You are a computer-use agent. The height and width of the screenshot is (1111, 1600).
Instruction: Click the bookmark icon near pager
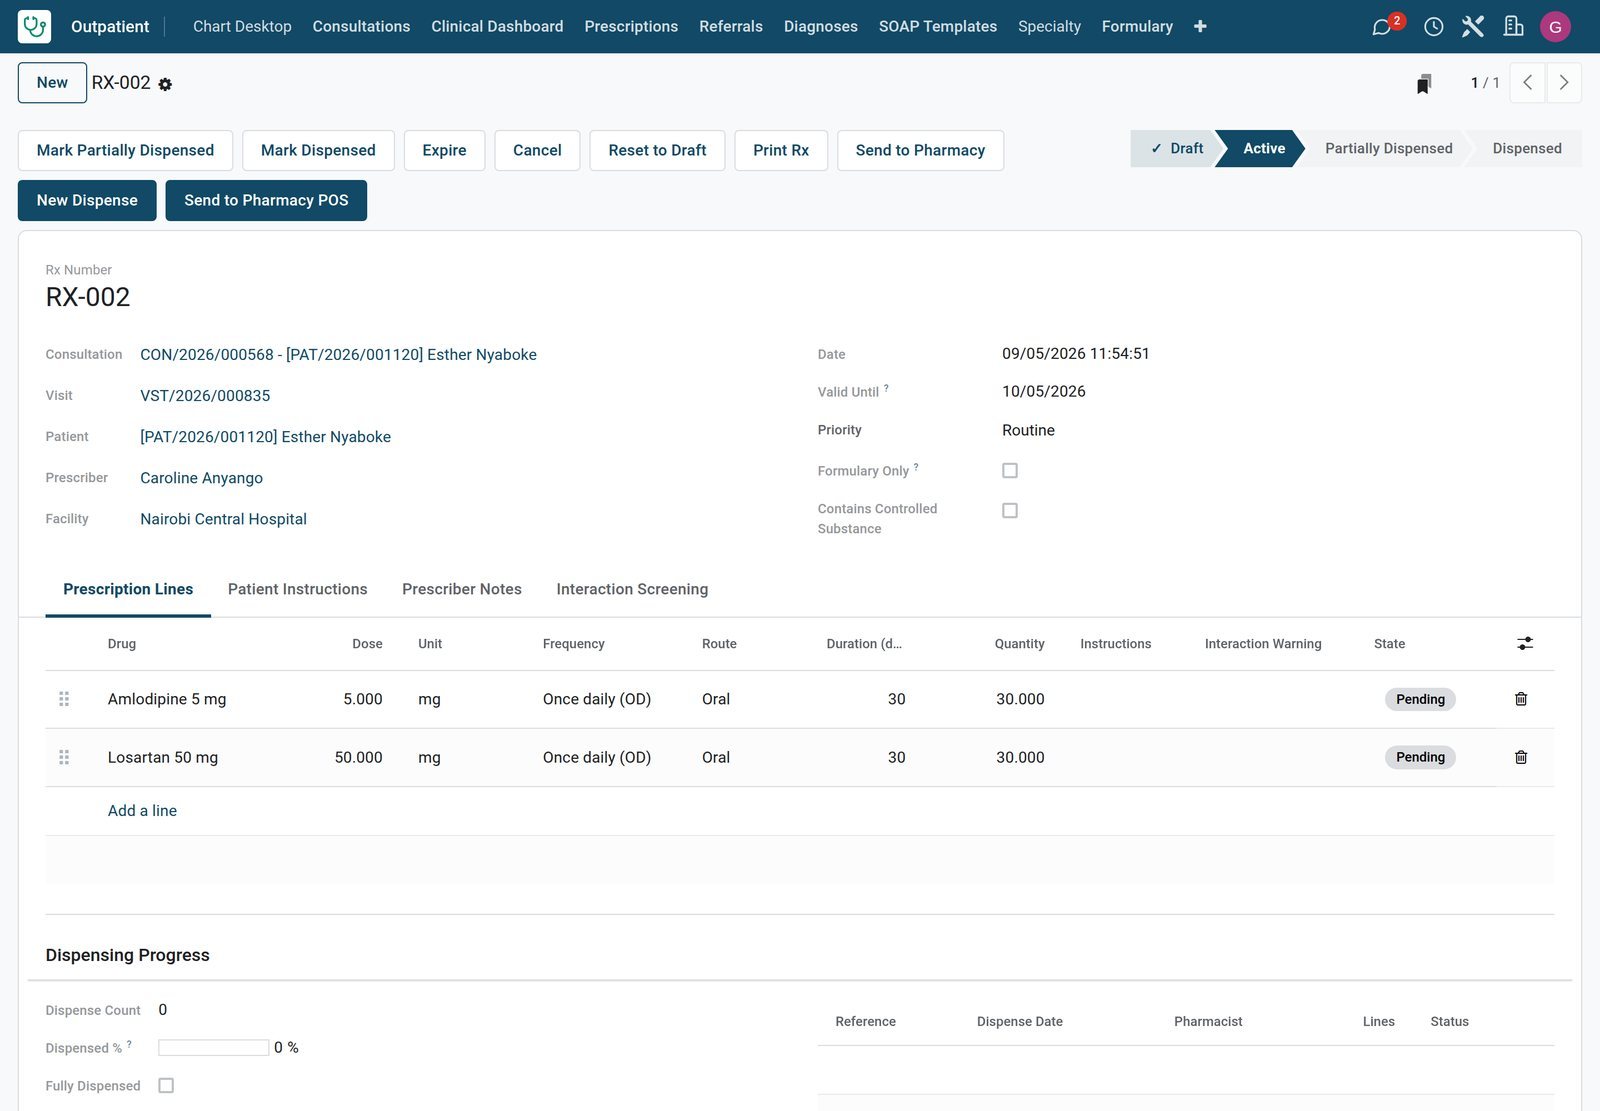(1424, 84)
